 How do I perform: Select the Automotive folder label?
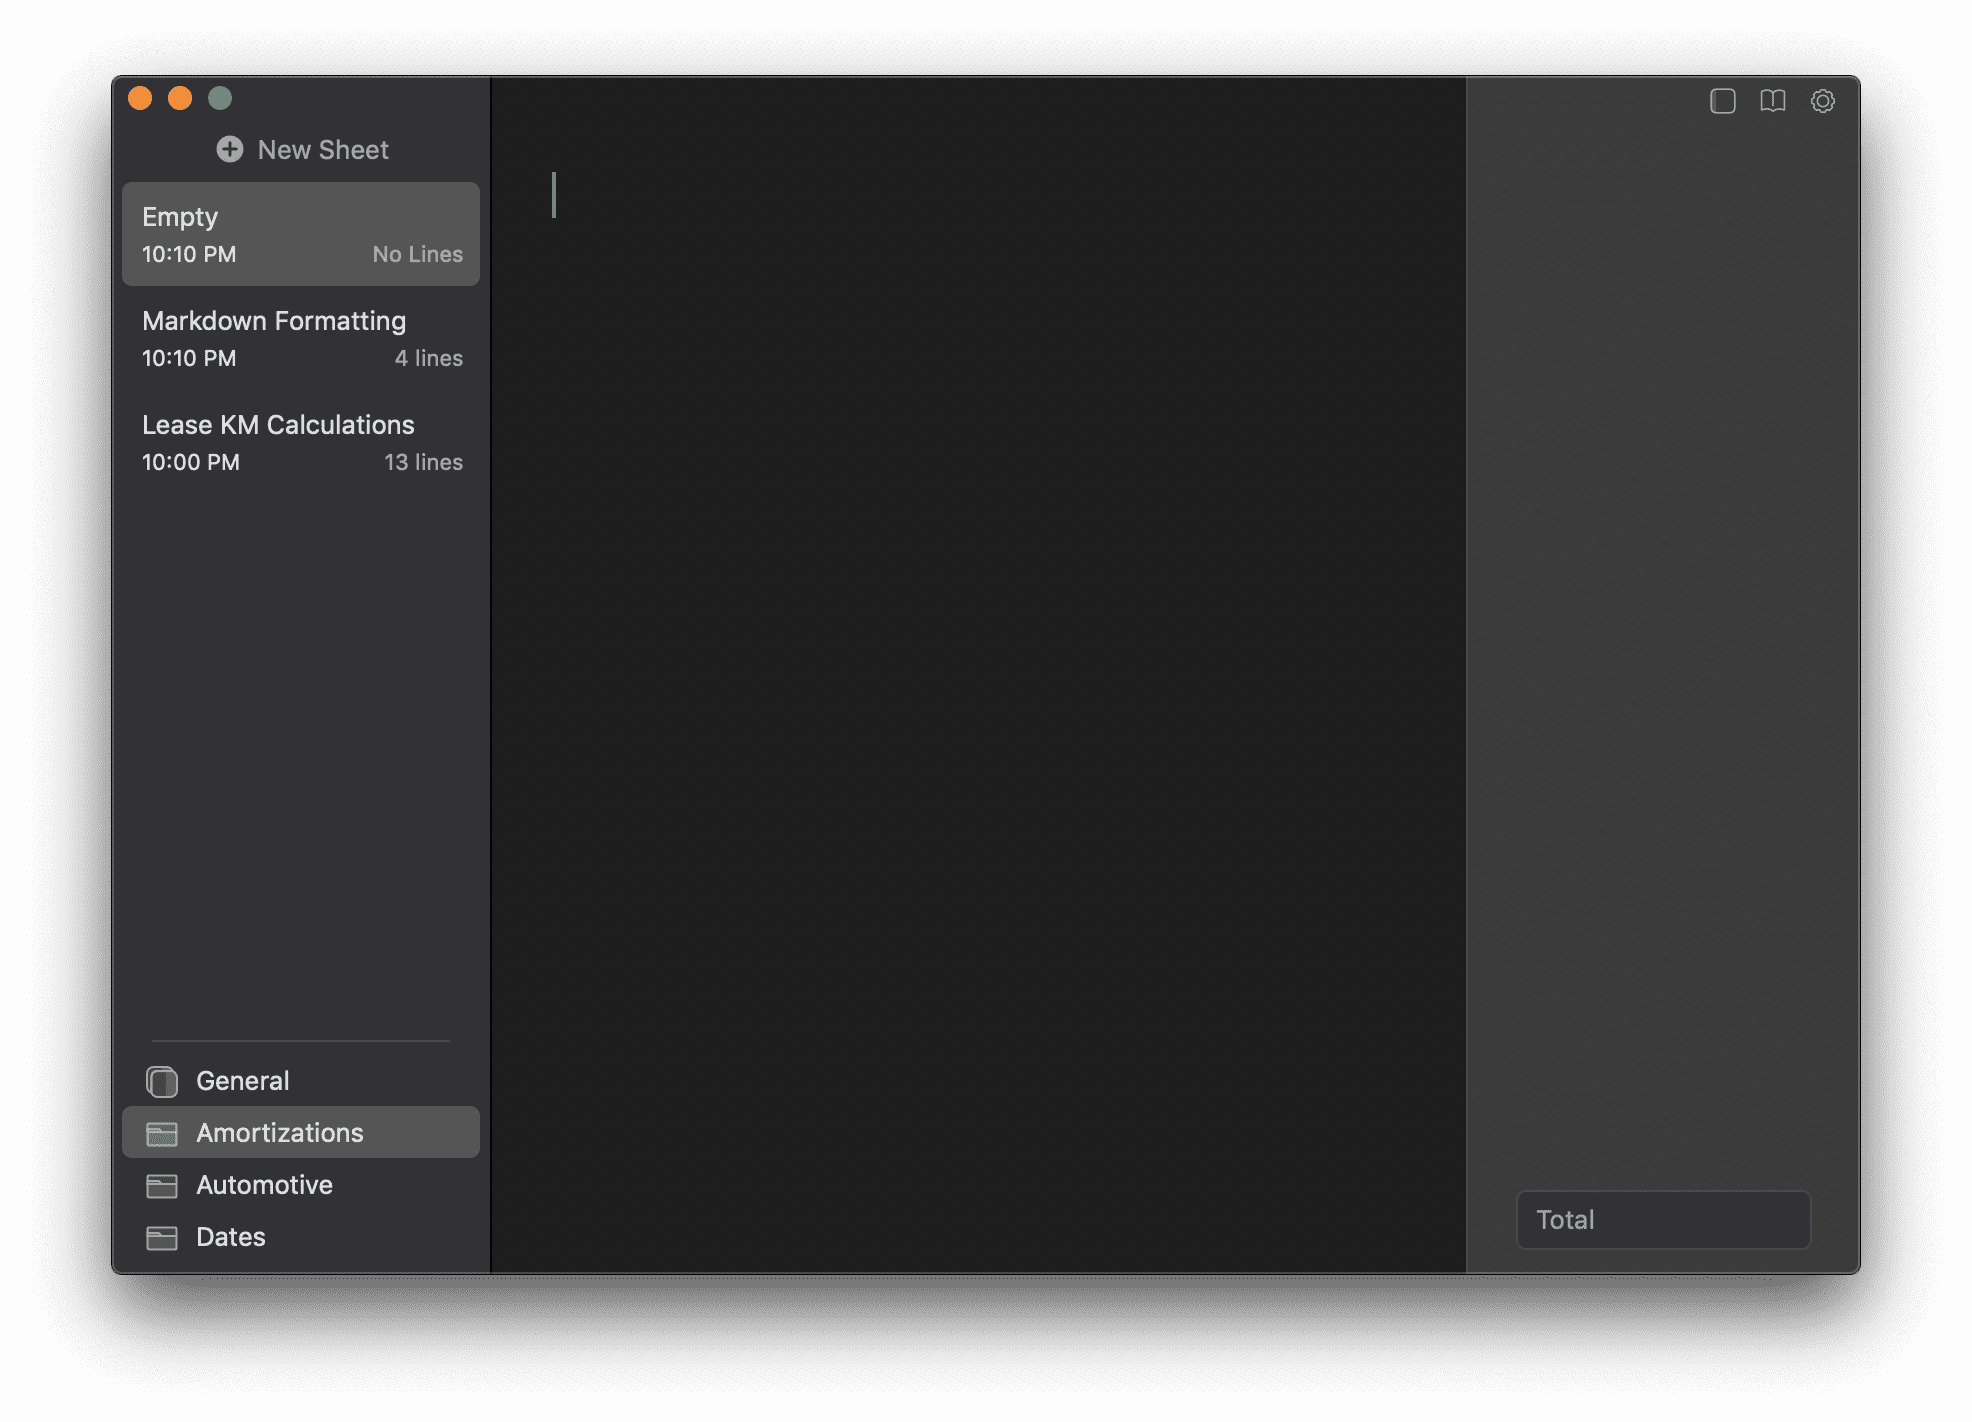tap(264, 1185)
